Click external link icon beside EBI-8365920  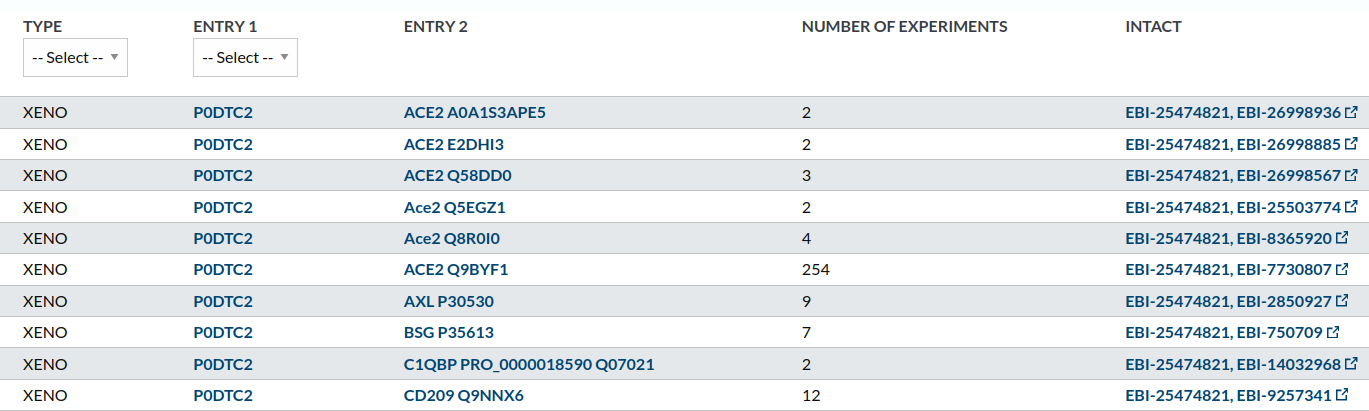[1342, 238]
